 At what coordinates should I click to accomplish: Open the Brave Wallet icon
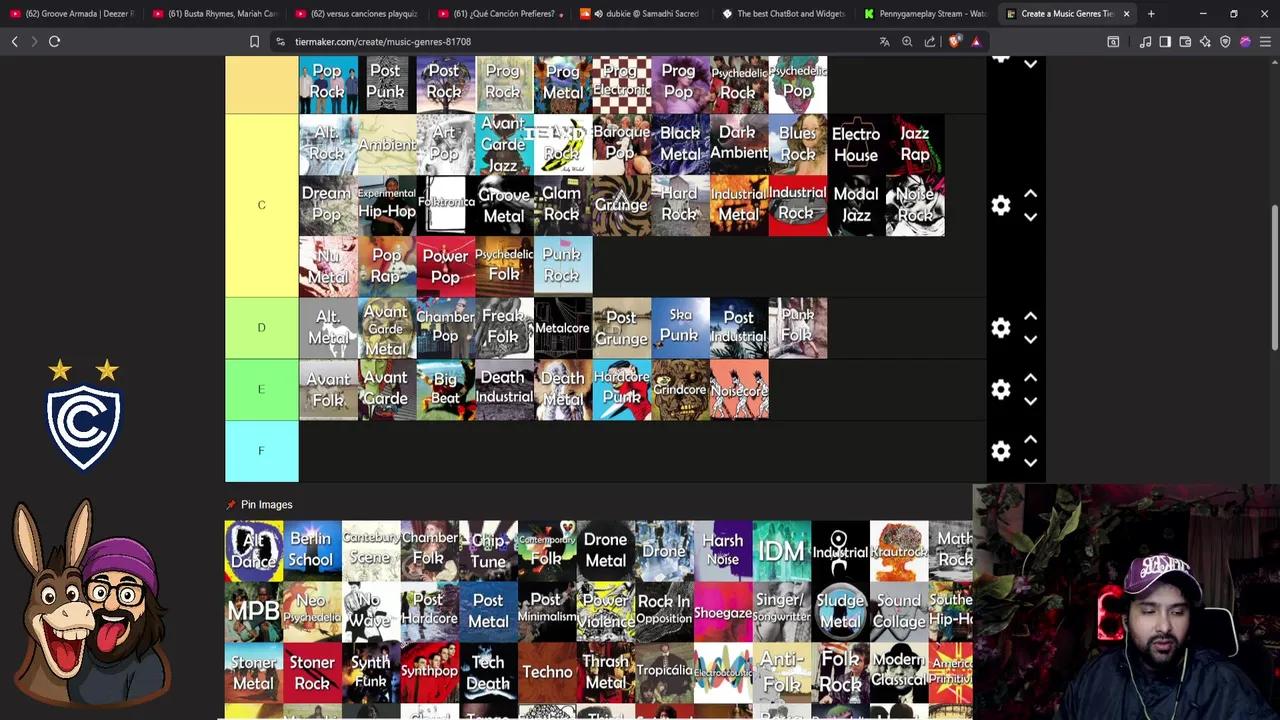tap(1185, 42)
